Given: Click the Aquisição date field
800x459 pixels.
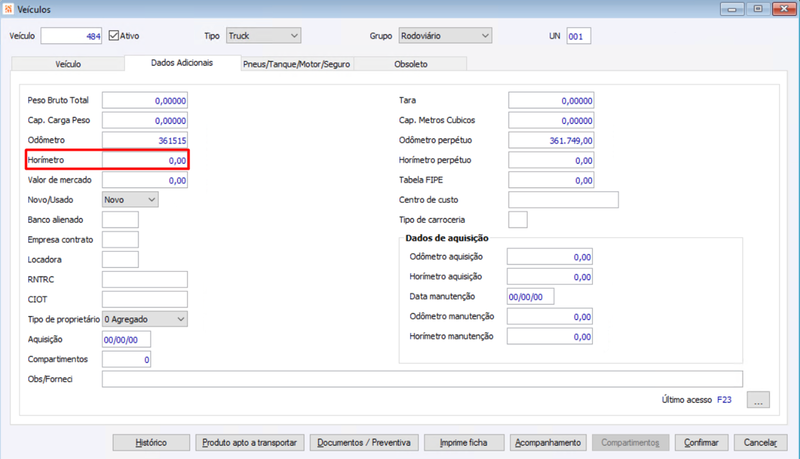Looking at the screenshot, I should (127, 340).
